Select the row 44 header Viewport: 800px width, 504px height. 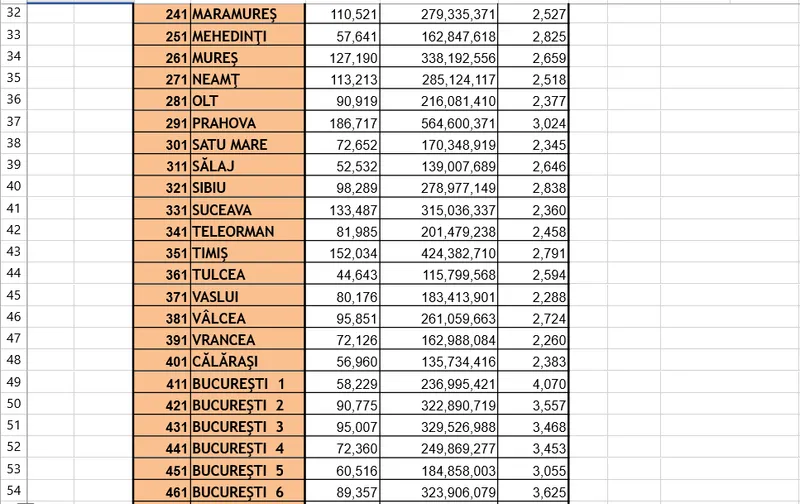coord(13,274)
